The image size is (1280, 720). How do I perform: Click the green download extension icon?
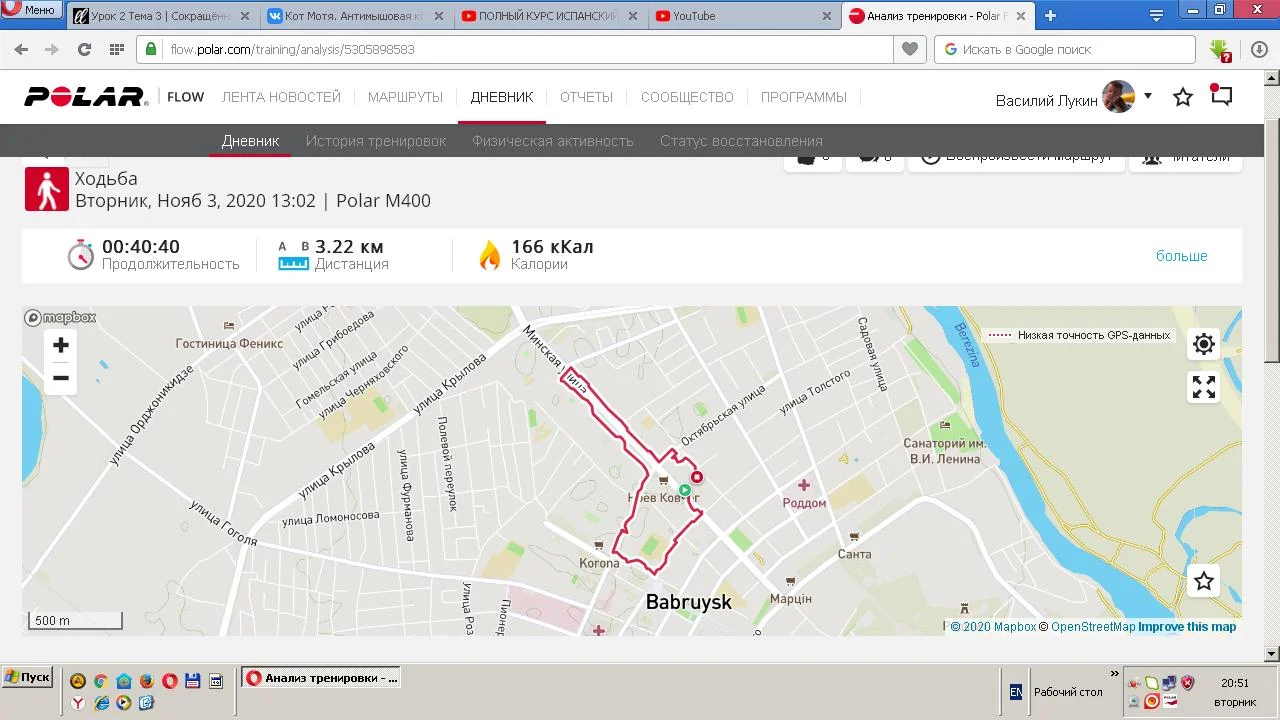click(1219, 50)
